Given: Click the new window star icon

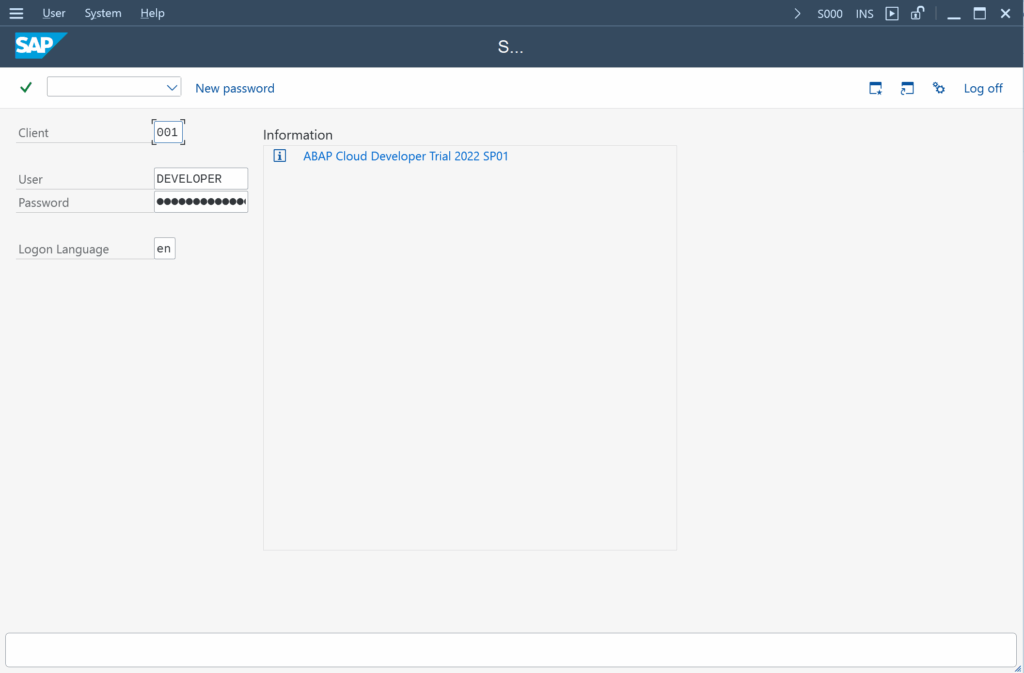Looking at the screenshot, I should point(876,88).
